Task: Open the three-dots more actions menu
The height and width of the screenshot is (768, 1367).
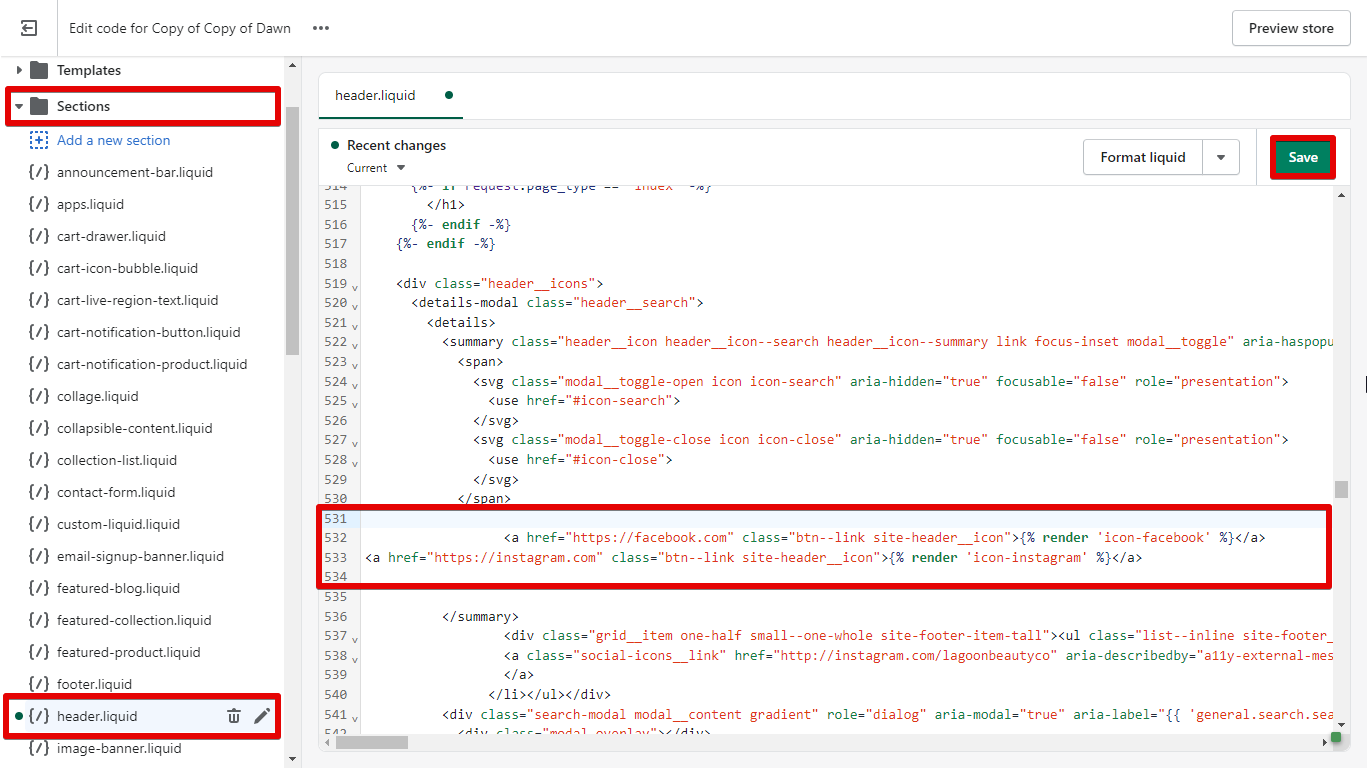Action: [320, 28]
